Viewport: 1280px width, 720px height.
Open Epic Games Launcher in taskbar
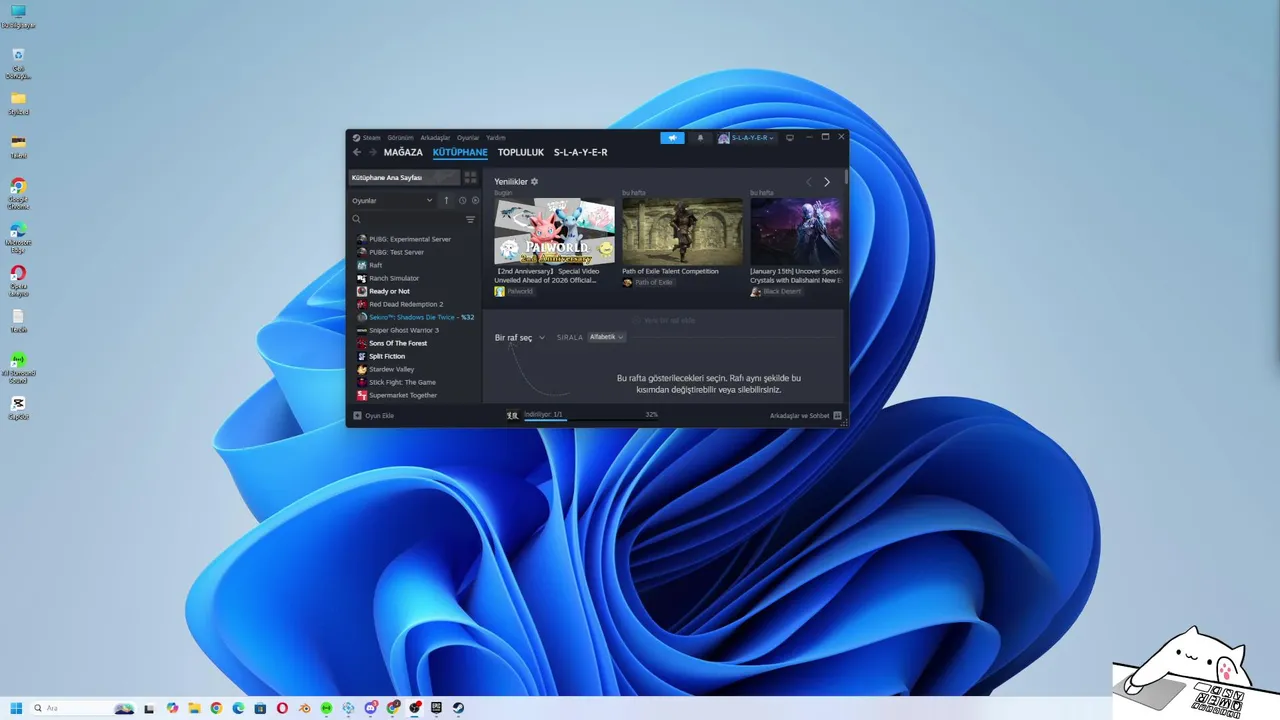coord(436,708)
